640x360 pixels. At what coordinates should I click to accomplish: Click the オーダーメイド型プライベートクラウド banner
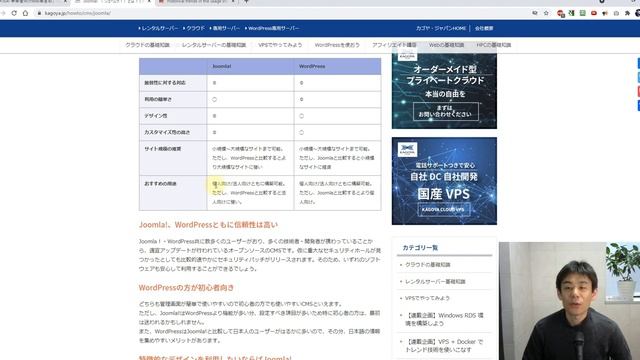[444, 91]
